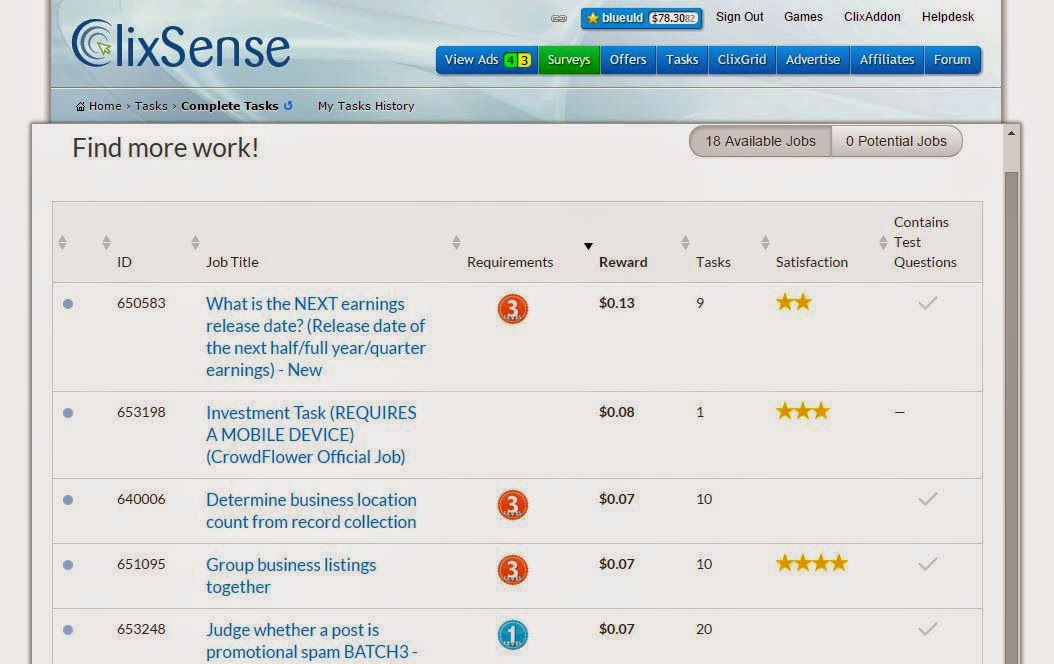Click status dot for job 650583
The height and width of the screenshot is (664, 1054).
[x=68, y=304]
